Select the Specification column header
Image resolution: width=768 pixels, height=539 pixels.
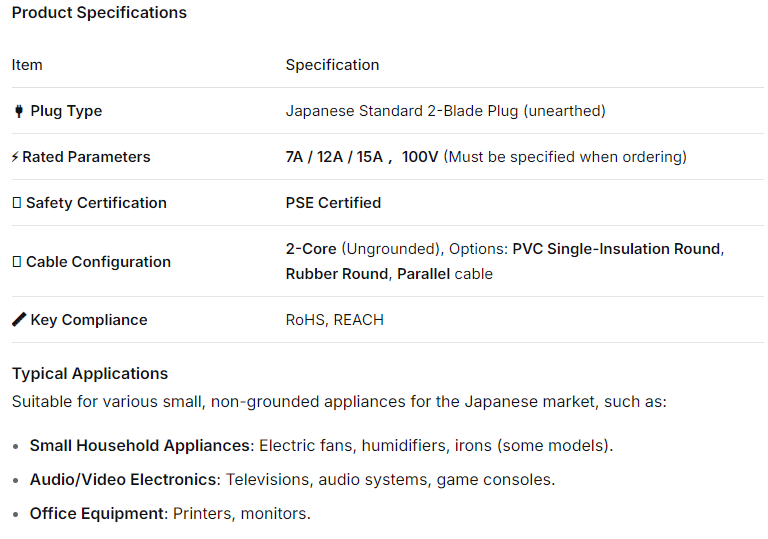coord(332,65)
